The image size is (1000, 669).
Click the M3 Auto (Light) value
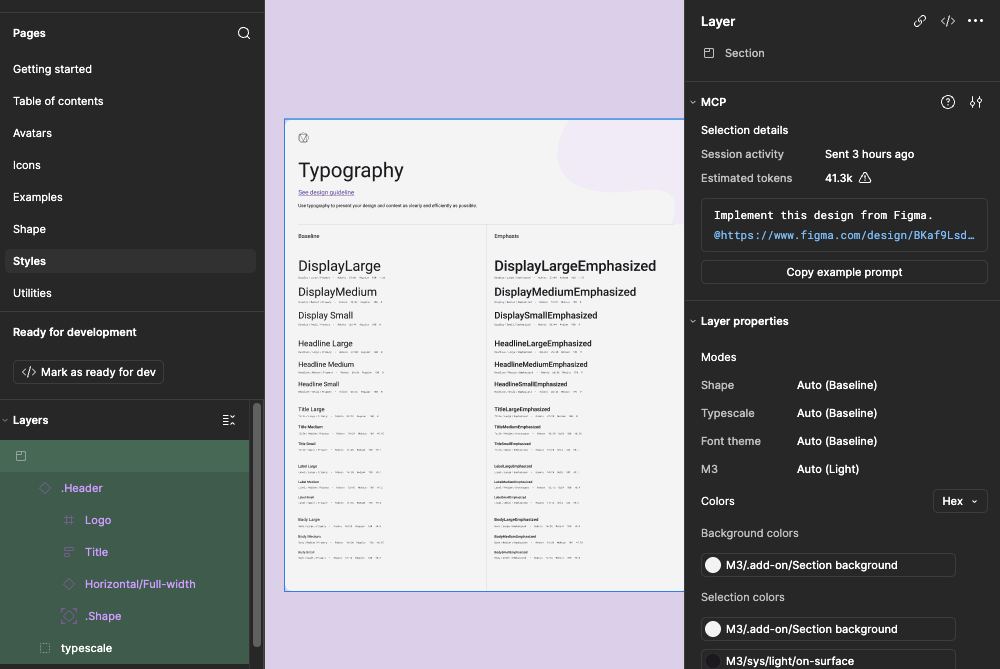pos(828,469)
